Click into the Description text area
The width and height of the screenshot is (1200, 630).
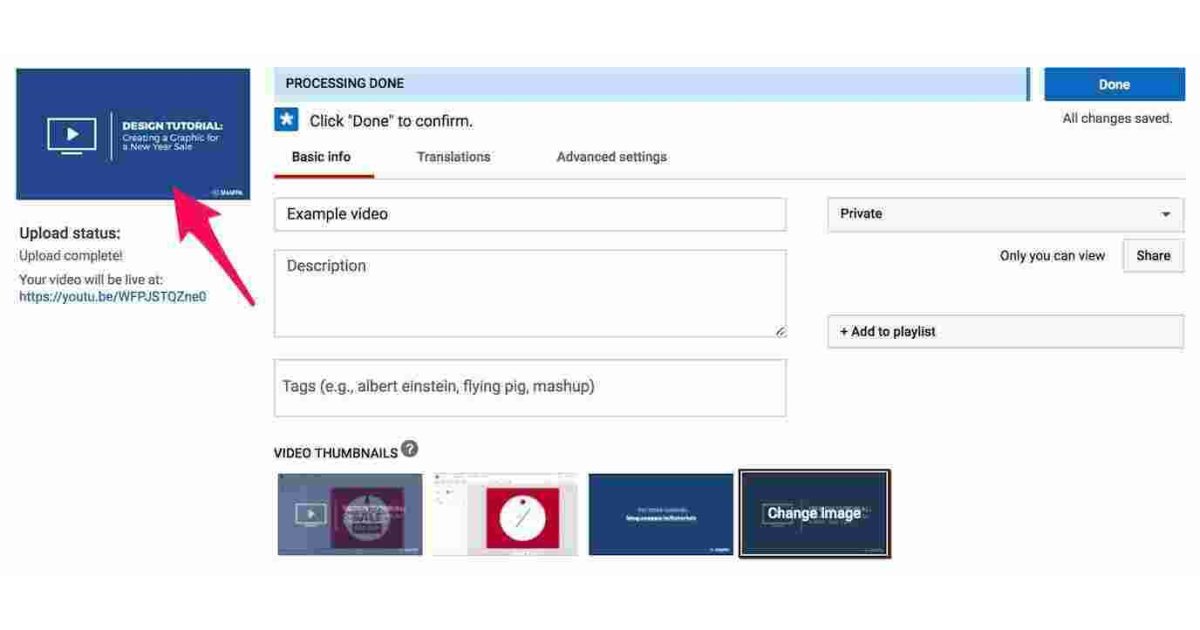pyautogui.click(x=530, y=293)
